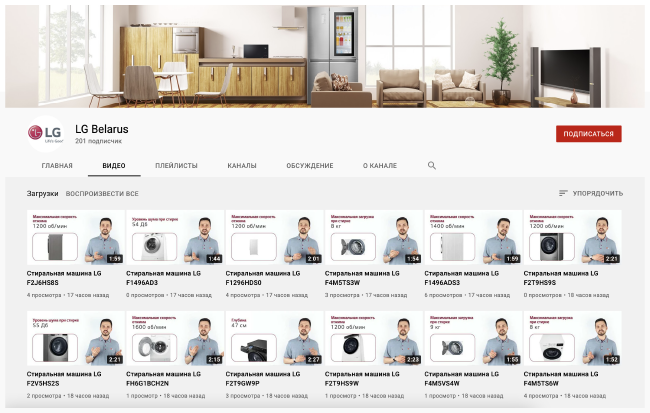Image resolution: width=650 pixels, height=413 pixels.
Task: Open the F4M5TS3W video thumbnail
Action: tap(374, 237)
